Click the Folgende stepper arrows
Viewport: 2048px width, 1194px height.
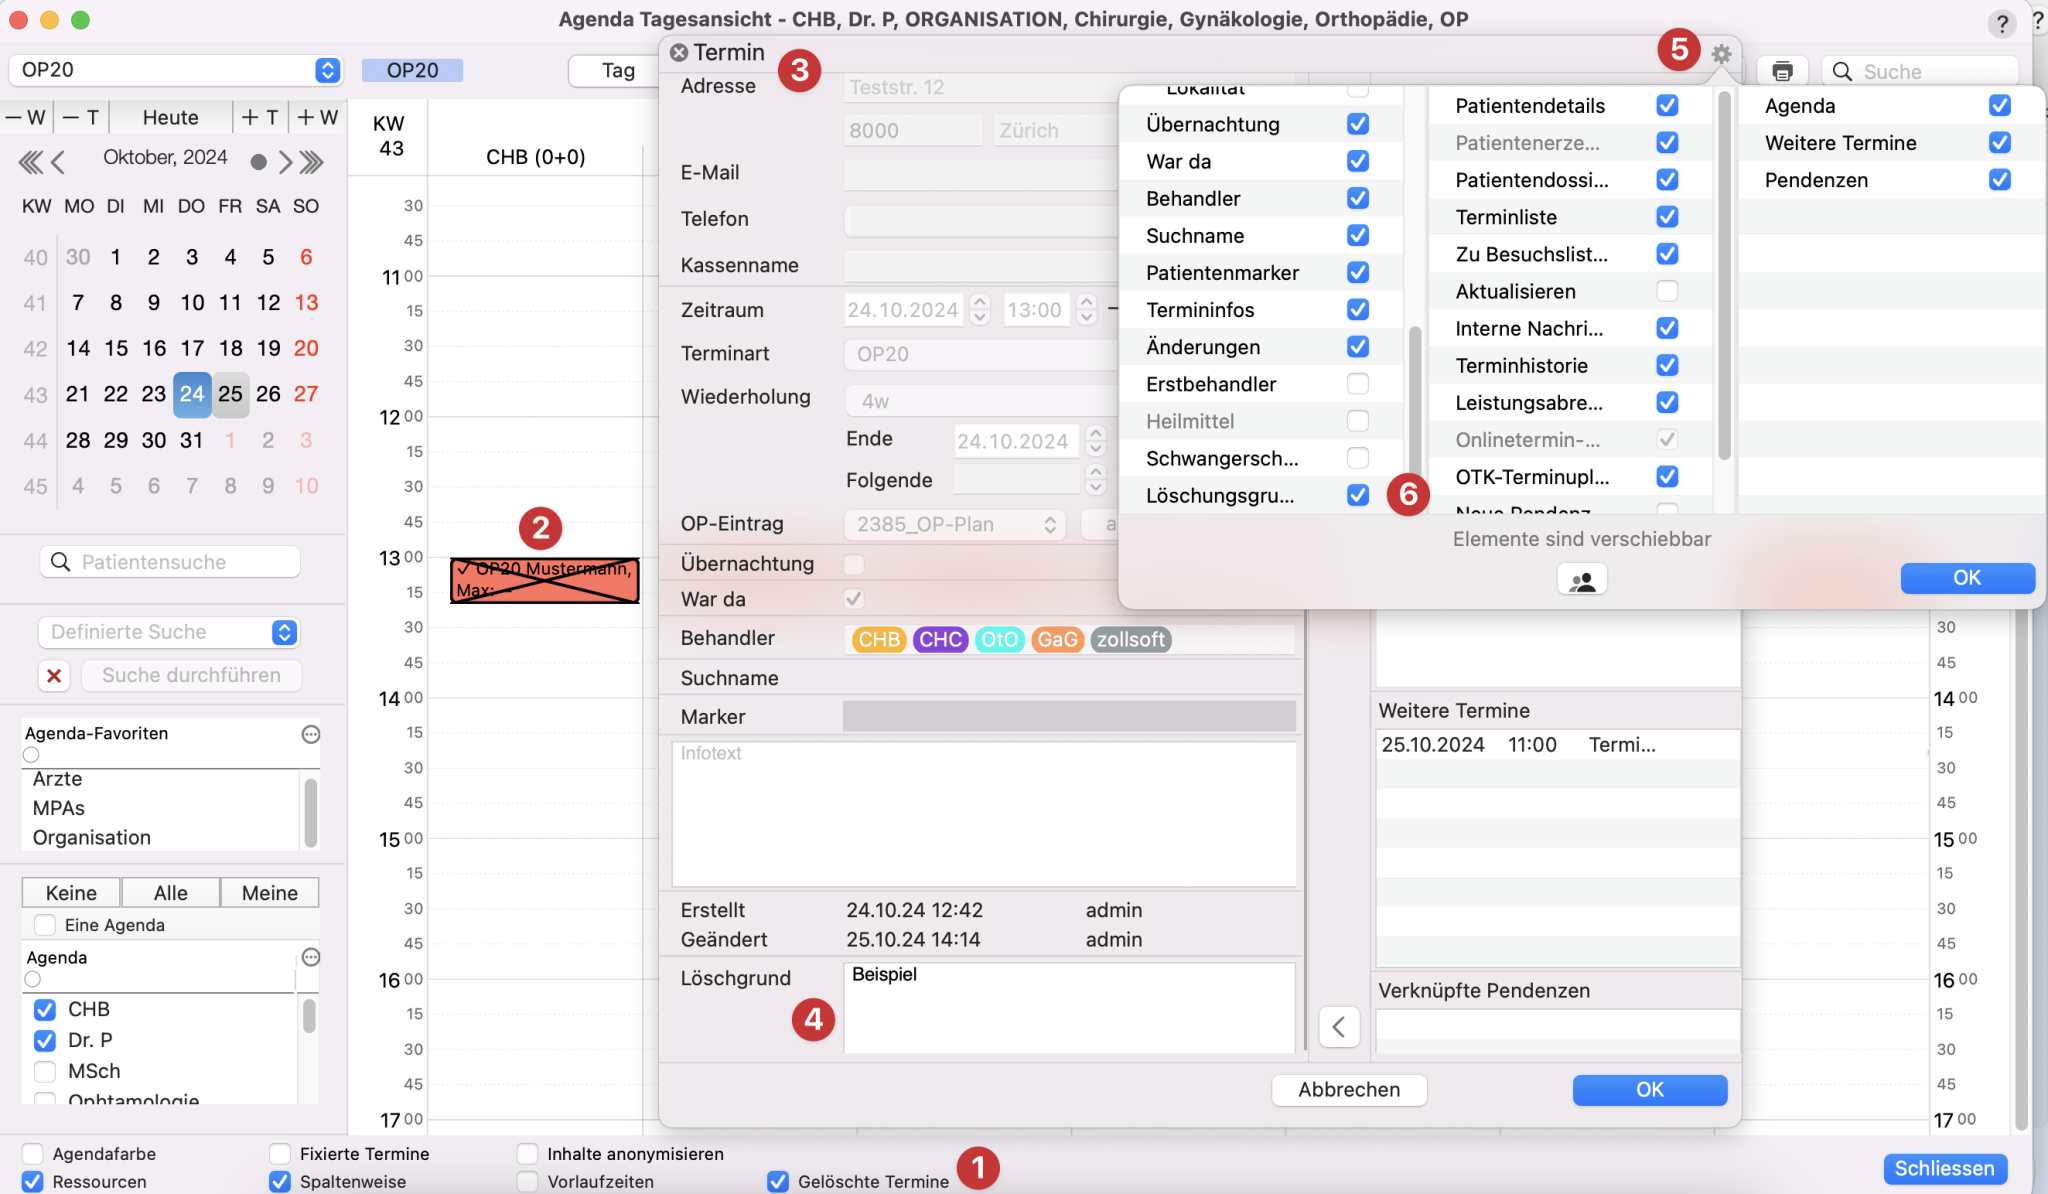[x=1096, y=480]
